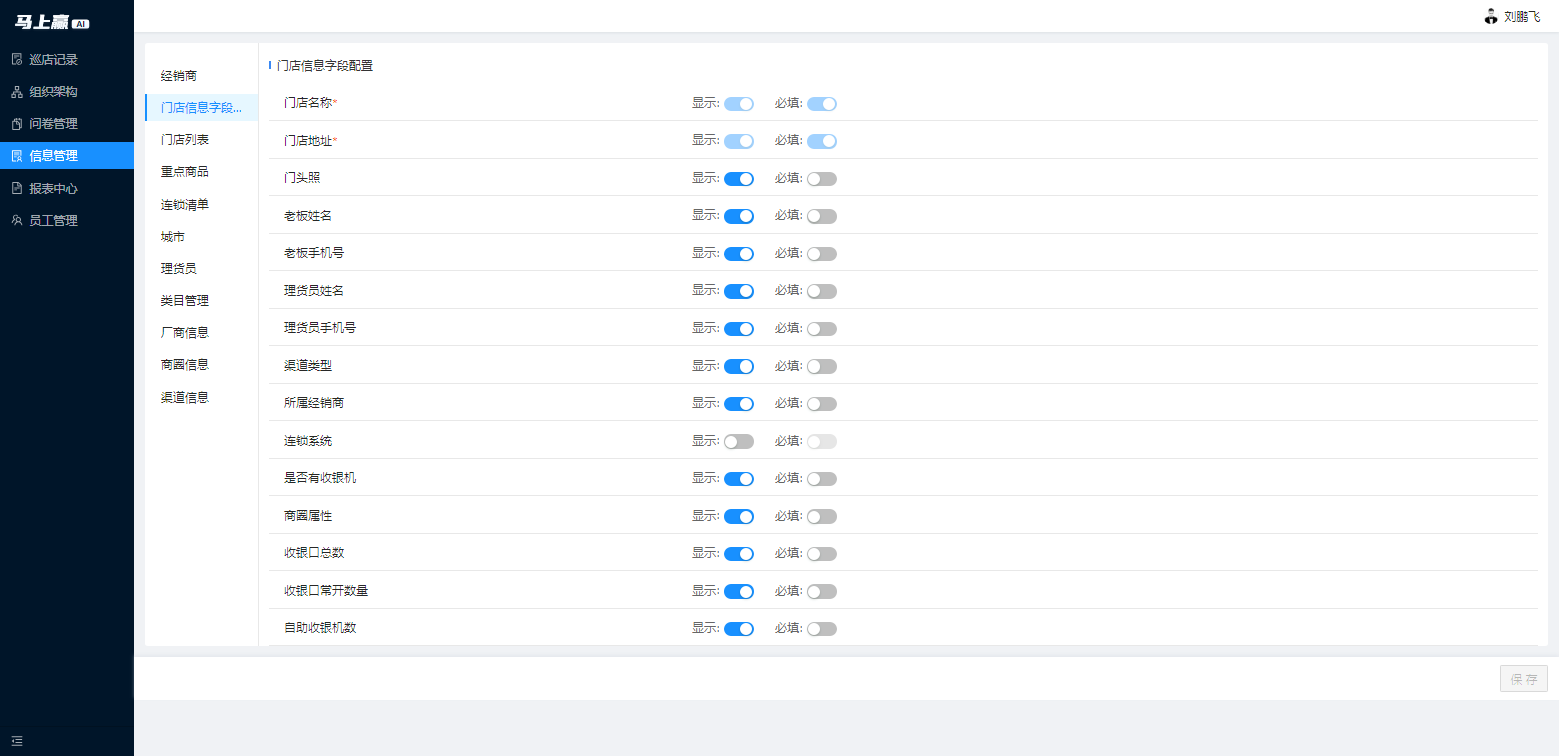Toggle 必填 switch for 老板姓名

(822, 216)
